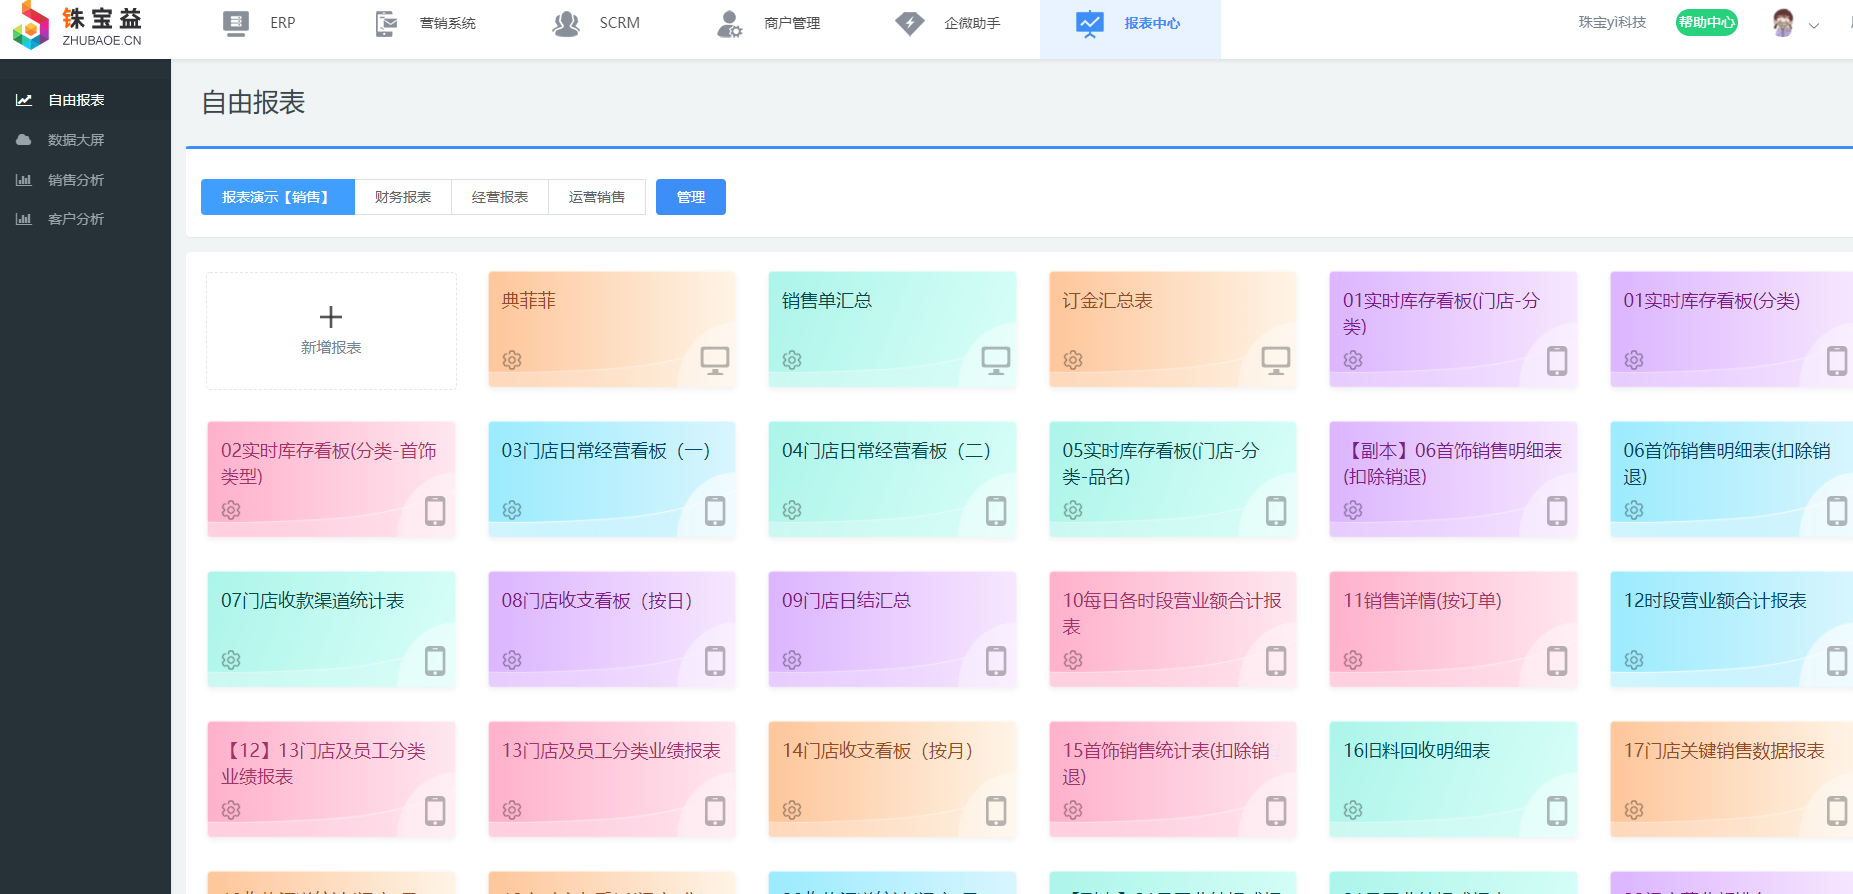Screen dimensions: 1853x894
Task: Open the SCRM people icon
Action: [x=566, y=23]
